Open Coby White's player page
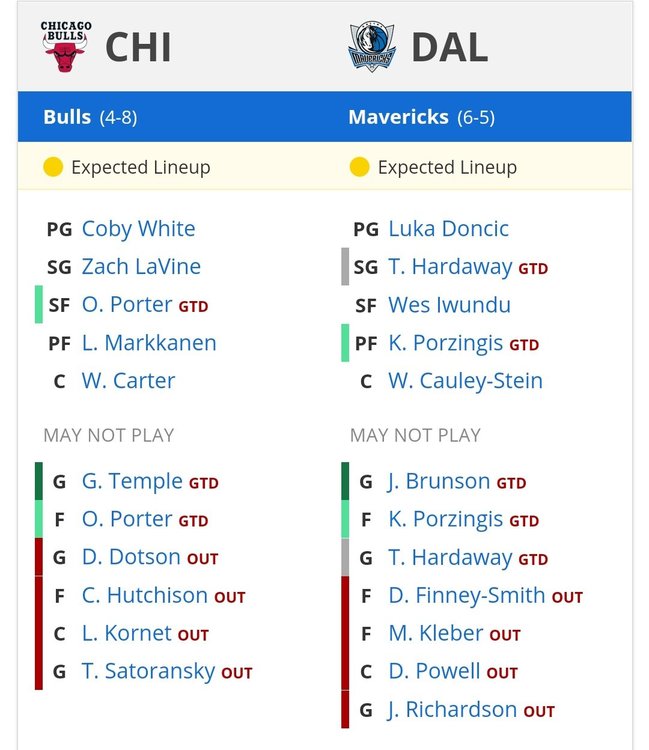The image size is (649, 750). click(x=138, y=229)
